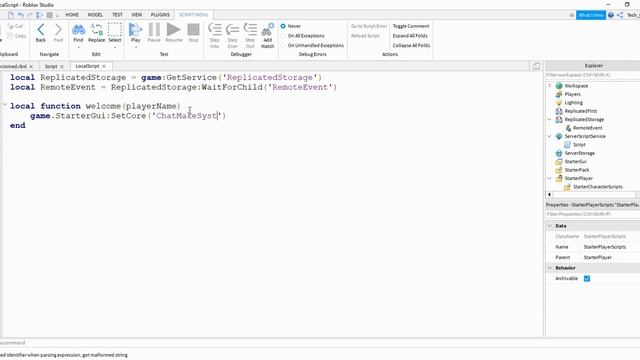
Task: Select On Unhandled Exceptions option
Action: pos(283,45)
